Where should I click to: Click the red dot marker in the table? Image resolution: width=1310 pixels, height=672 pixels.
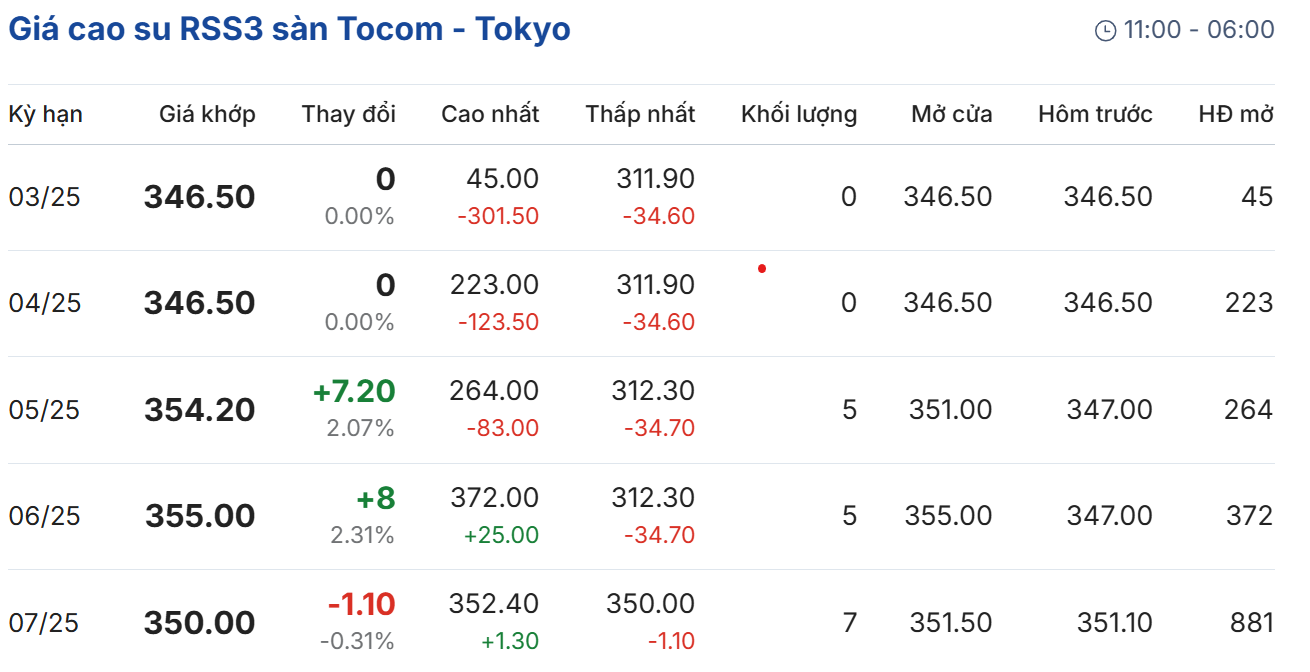[762, 268]
